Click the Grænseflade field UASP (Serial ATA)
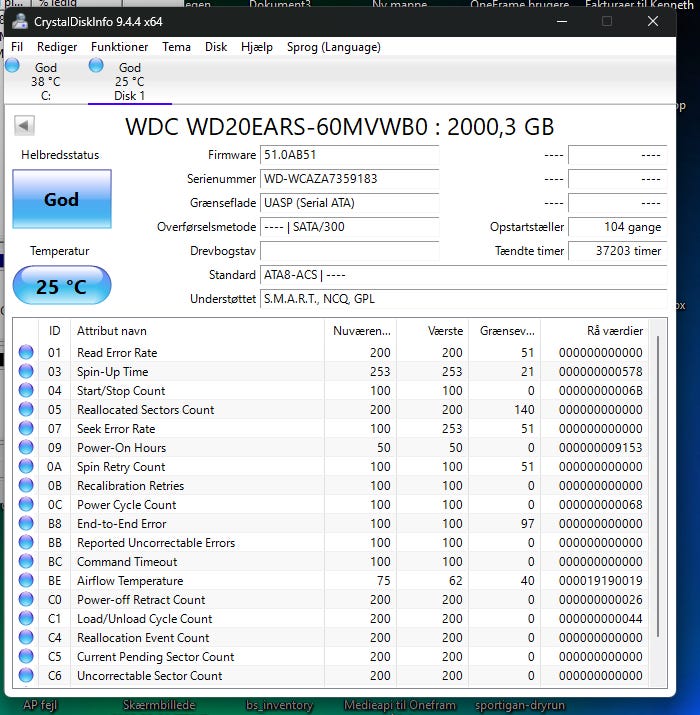Screen dimensions: 700x715 tap(349, 203)
